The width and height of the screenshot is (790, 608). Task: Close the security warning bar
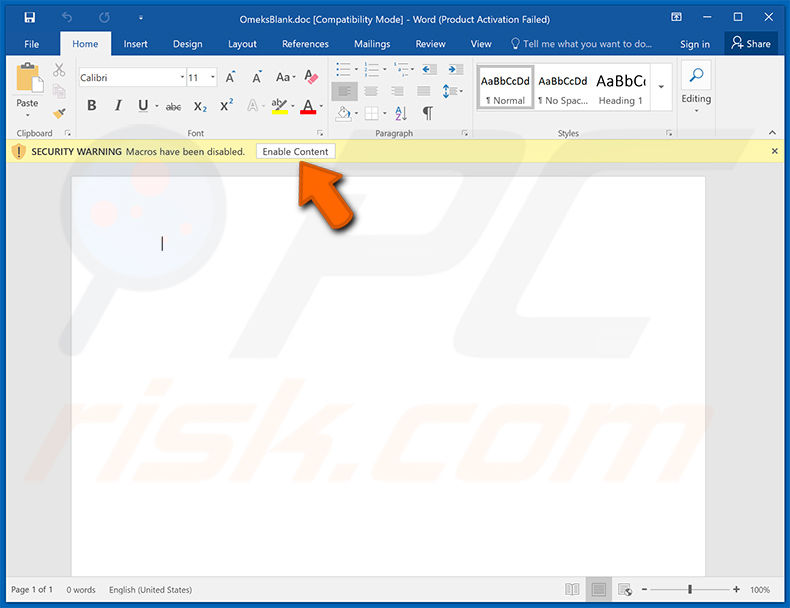coord(774,151)
